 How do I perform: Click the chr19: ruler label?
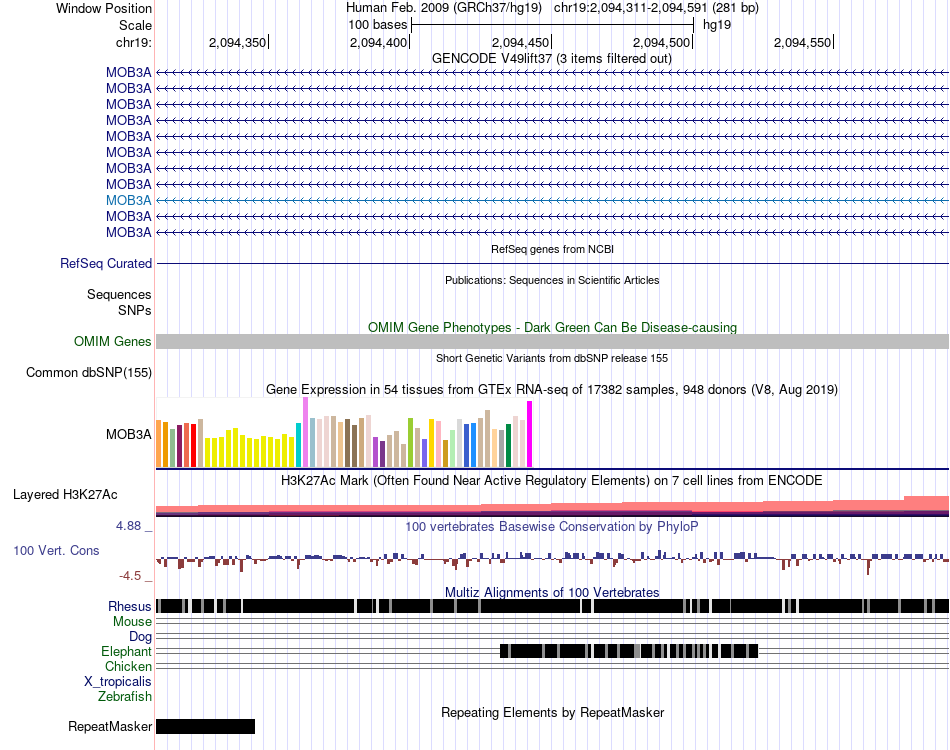tap(134, 42)
